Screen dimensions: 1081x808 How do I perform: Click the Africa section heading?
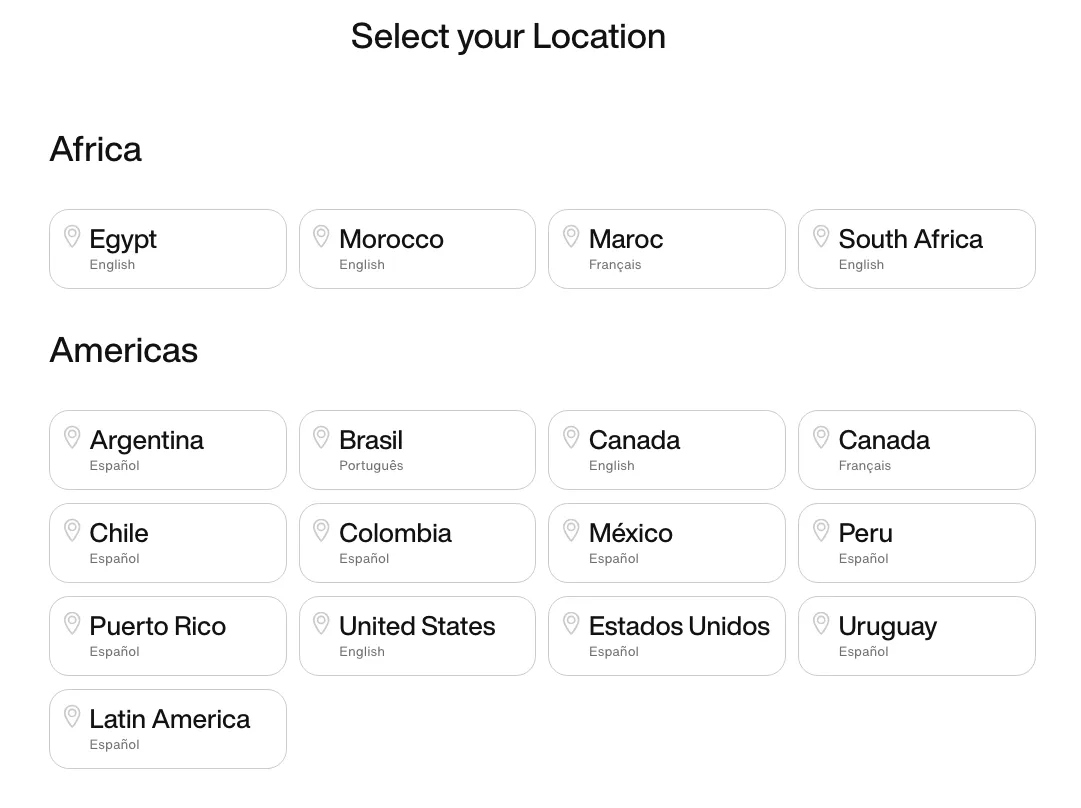coord(95,149)
